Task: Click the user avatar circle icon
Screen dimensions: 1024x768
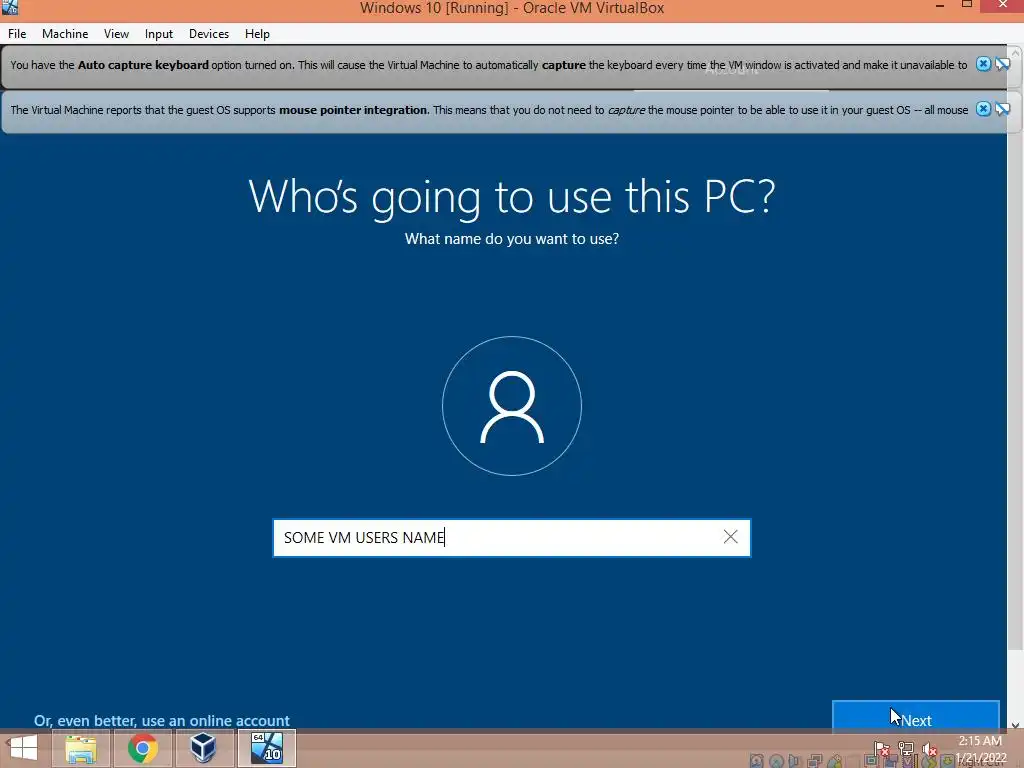Action: pyautogui.click(x=512, y=406)
